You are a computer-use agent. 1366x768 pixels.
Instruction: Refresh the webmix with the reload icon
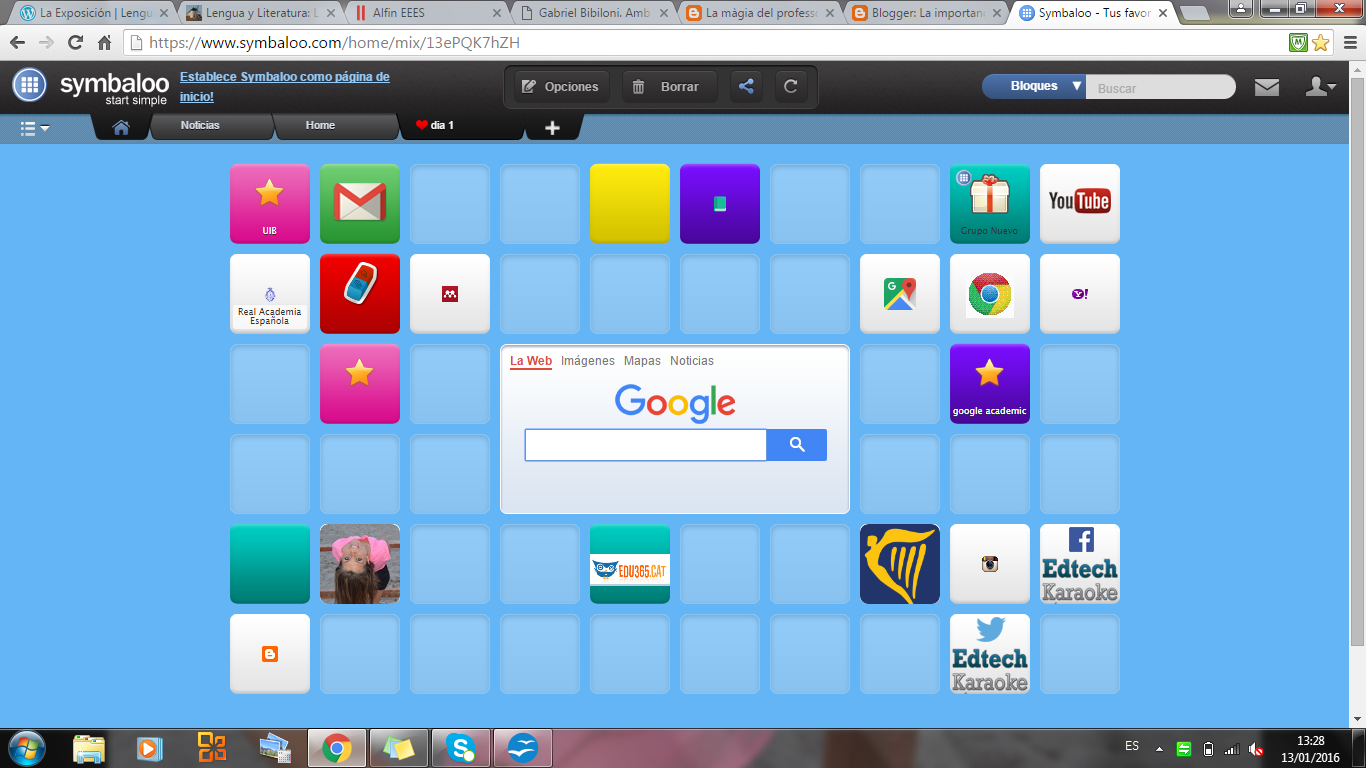pyautogui.click(x=790, y=86)
